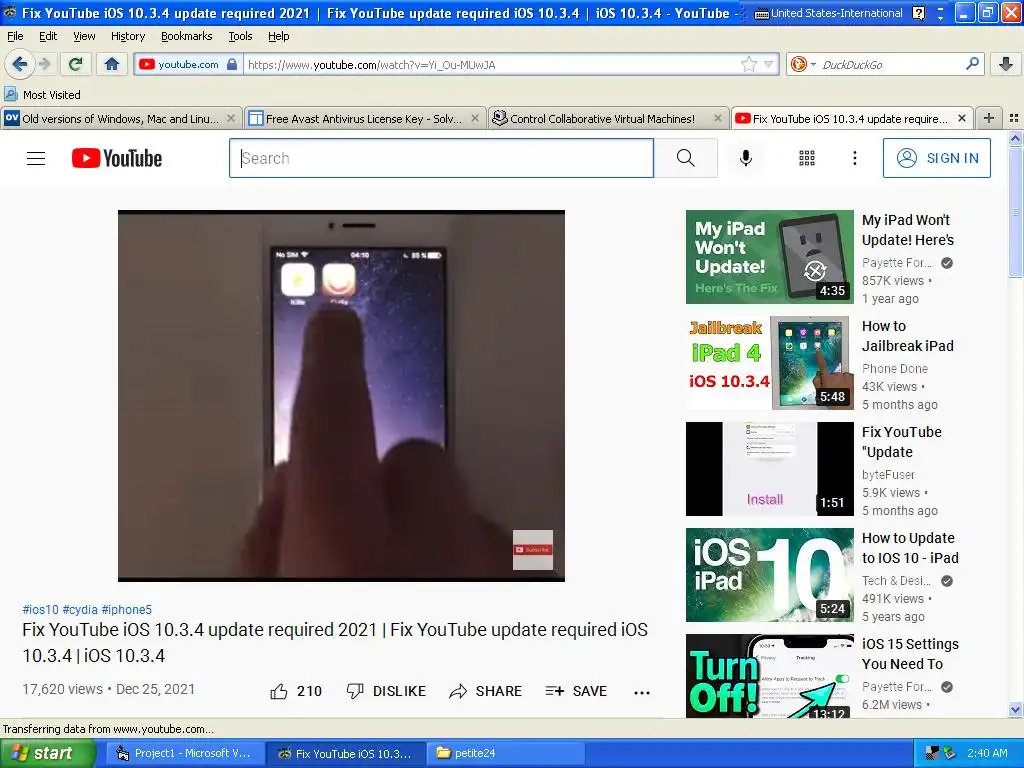Click the page scrollbar up arrow
This screenshot has width=1024, height=768.
[x=1015, y=138]
